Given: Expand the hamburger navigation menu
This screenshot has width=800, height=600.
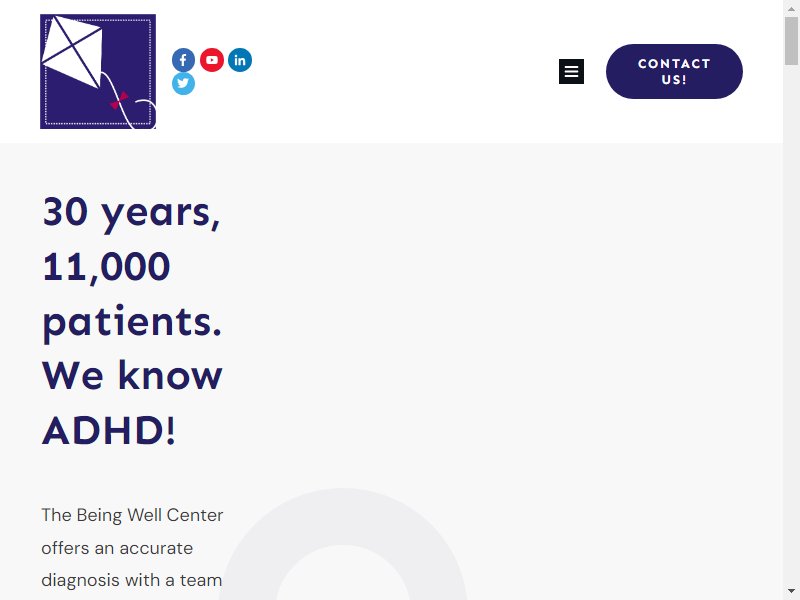Looking at the screenshot, I should pyautogui.click(x=571, y=71).
